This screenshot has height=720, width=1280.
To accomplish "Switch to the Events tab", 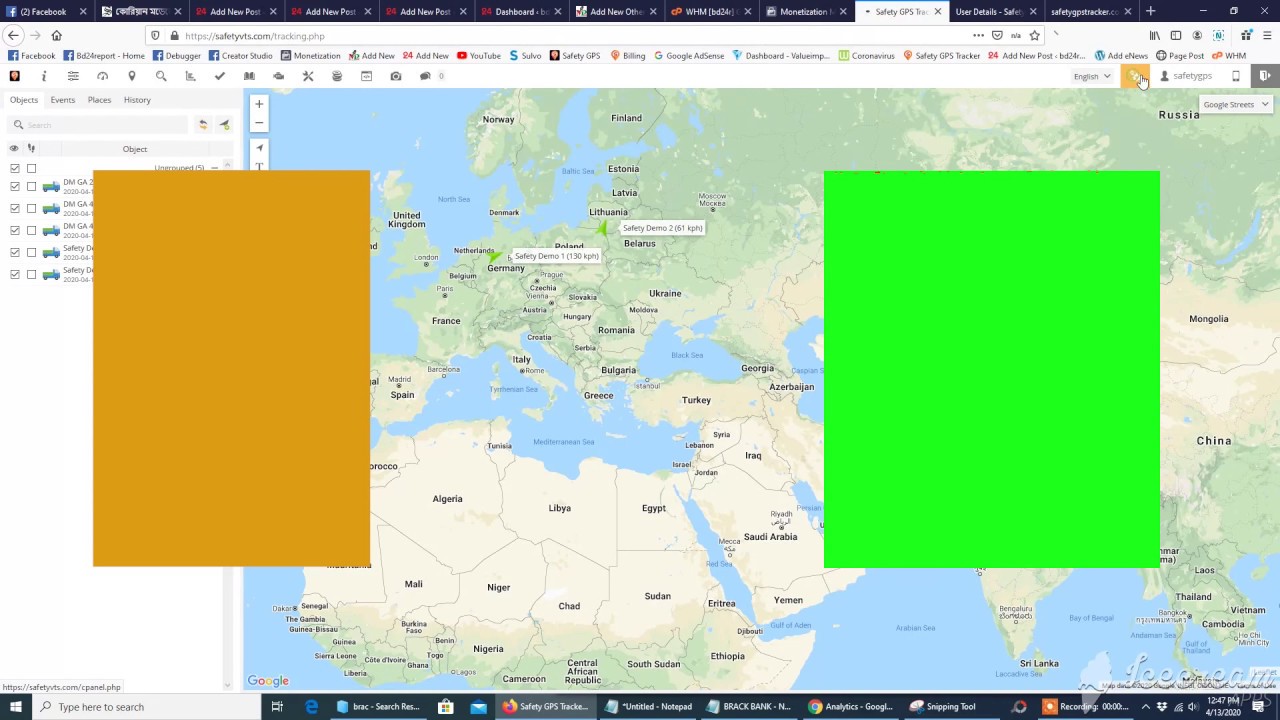I will (x=63, y=100).
